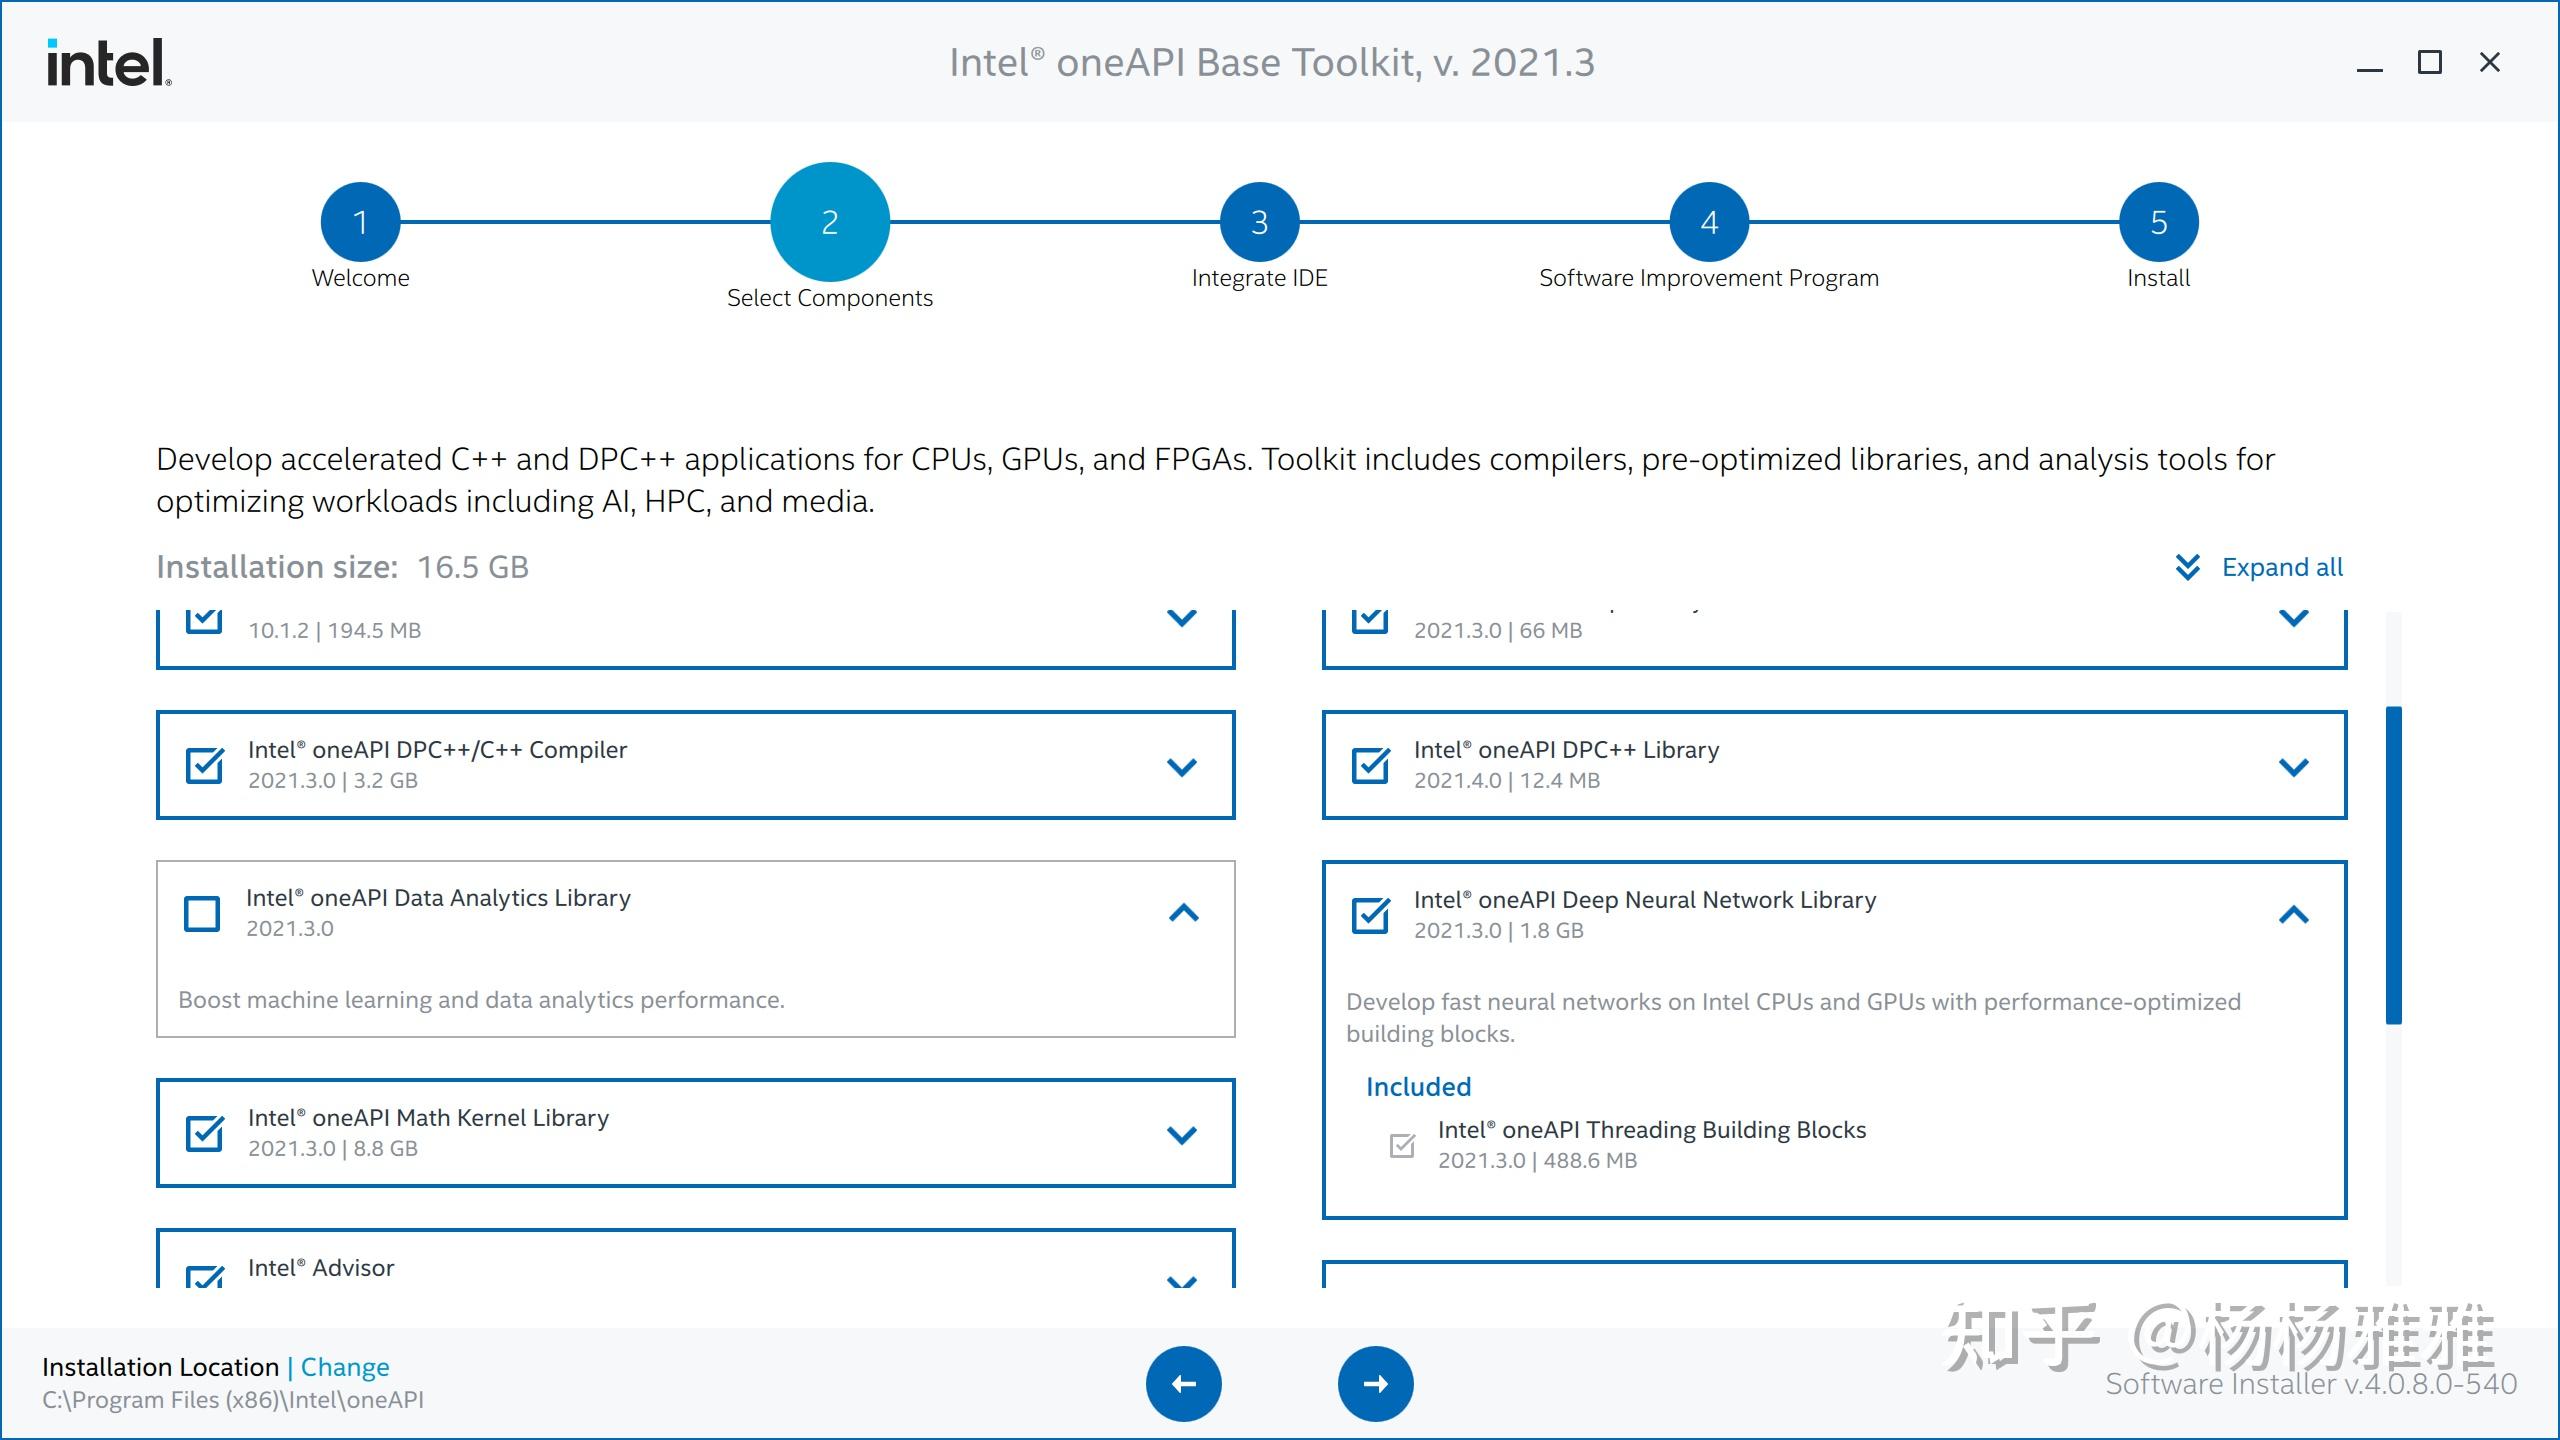Expand Intel oneAPI DPC++ Library details
Screen dimensions: 2560x1440
(2295, 766)
